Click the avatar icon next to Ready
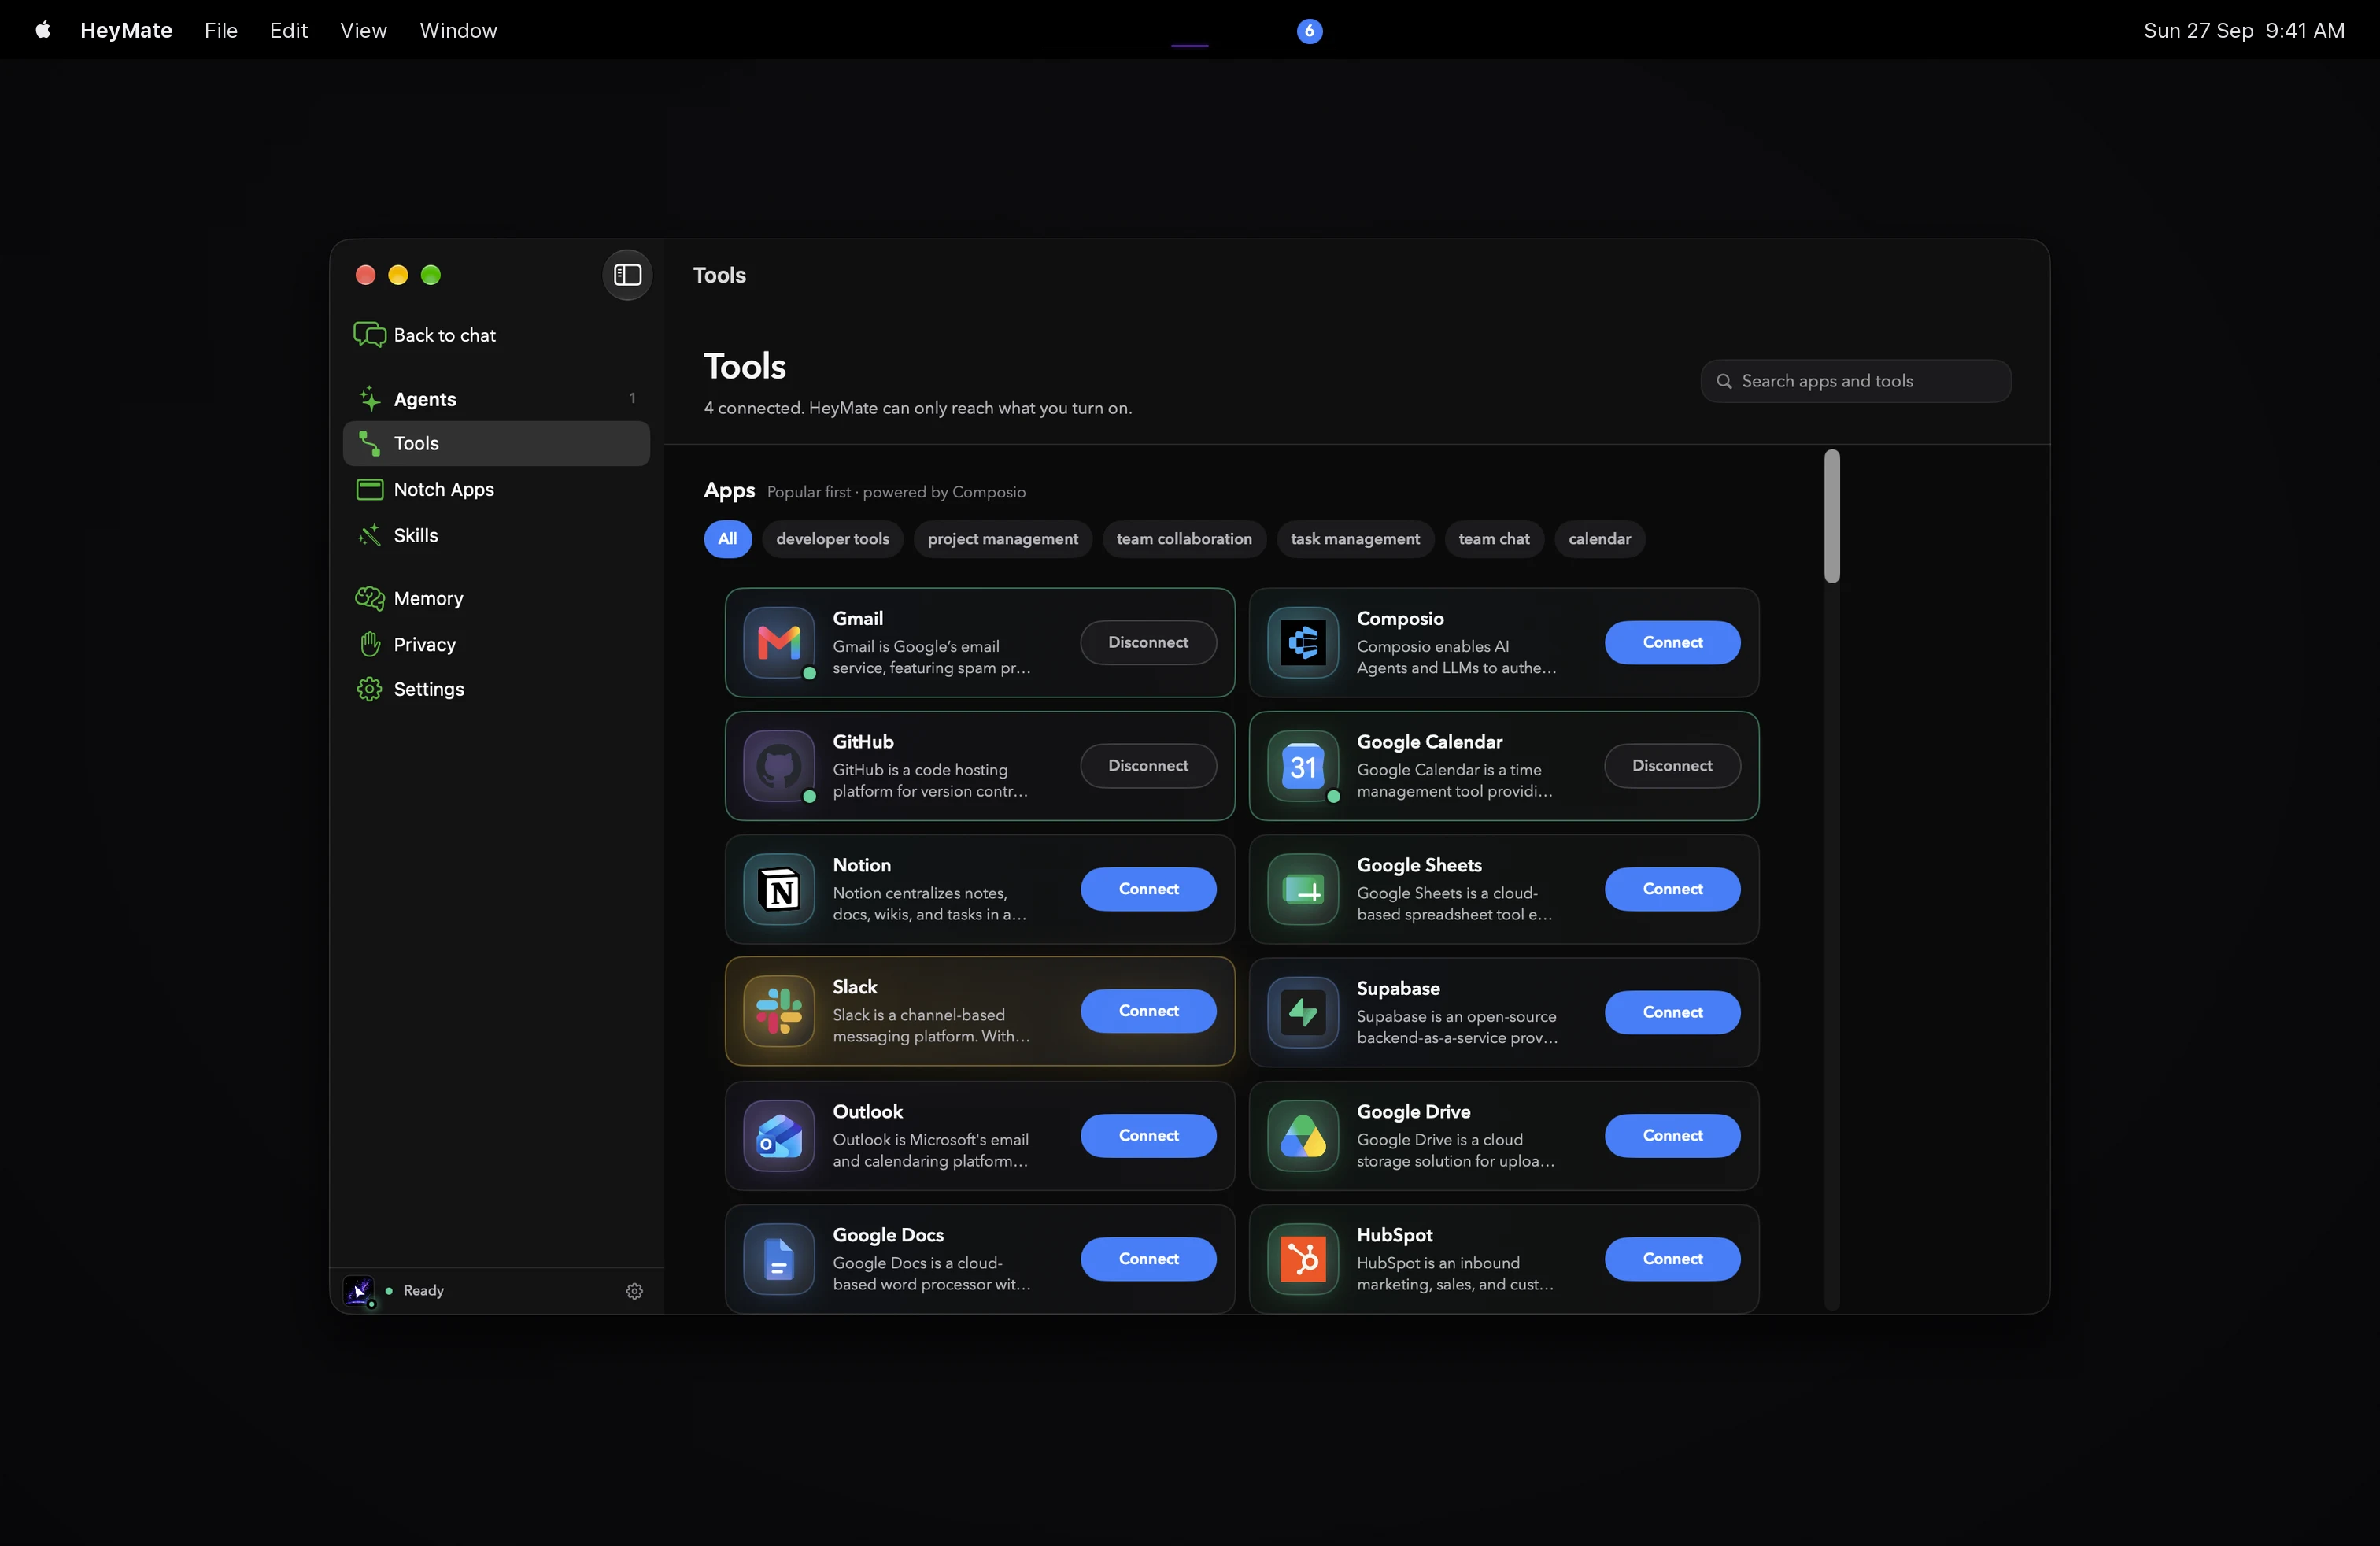2380x1546 pixels. pyautogui.click(x=358, y=1291)
